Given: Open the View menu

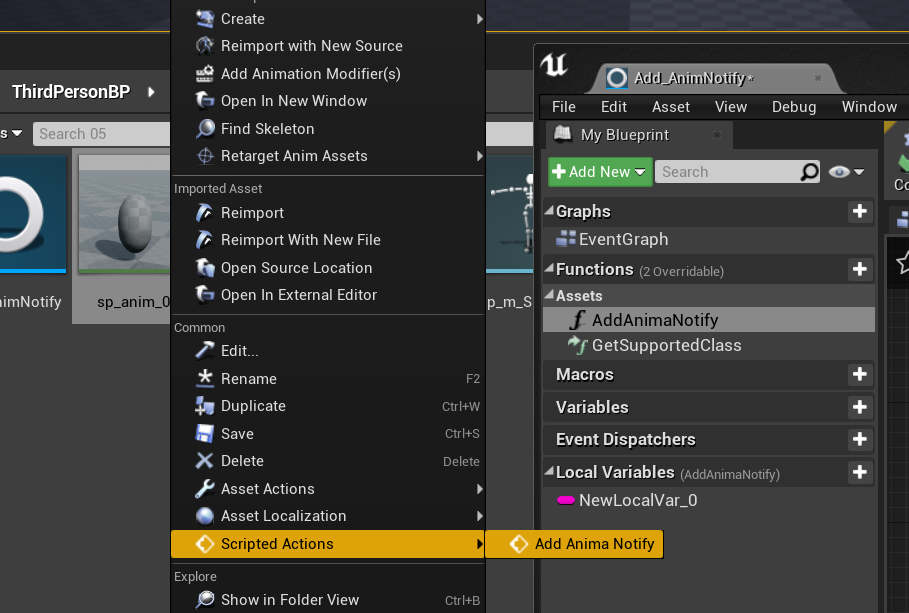Looking at the screenshot, I should pos(730,107).
